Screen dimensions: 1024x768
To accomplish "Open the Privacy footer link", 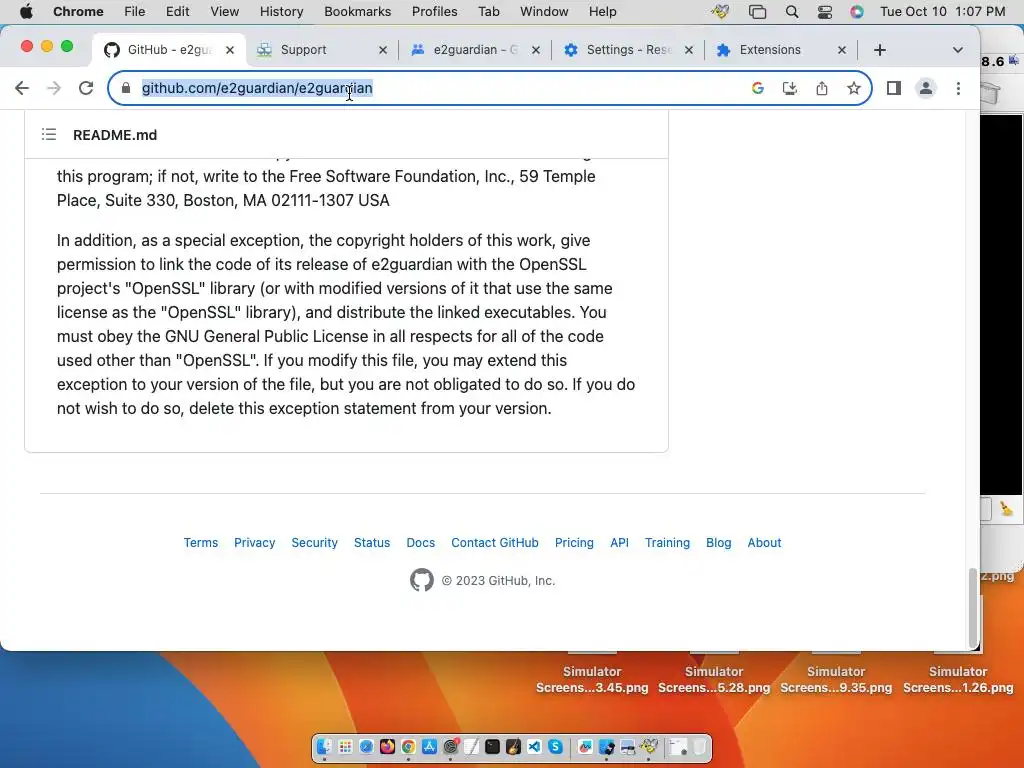I will click(255, 543).
